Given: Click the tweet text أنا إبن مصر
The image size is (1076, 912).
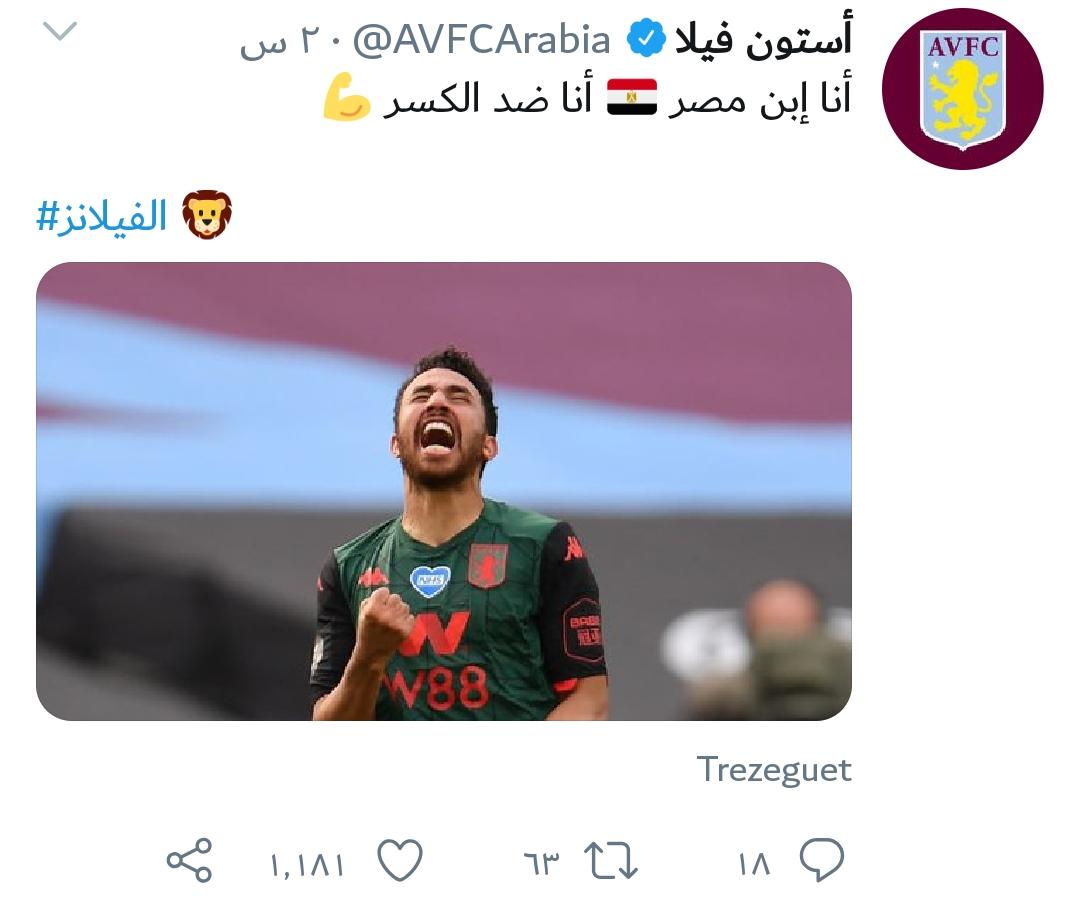Looking at the screenshot, I should 760,98.
